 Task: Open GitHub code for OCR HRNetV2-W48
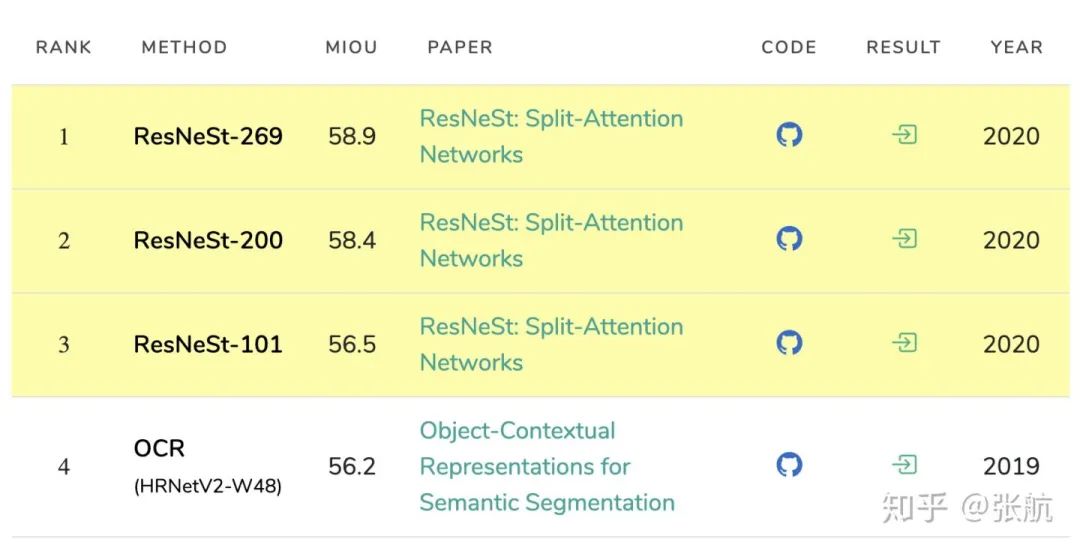point(790,465)
